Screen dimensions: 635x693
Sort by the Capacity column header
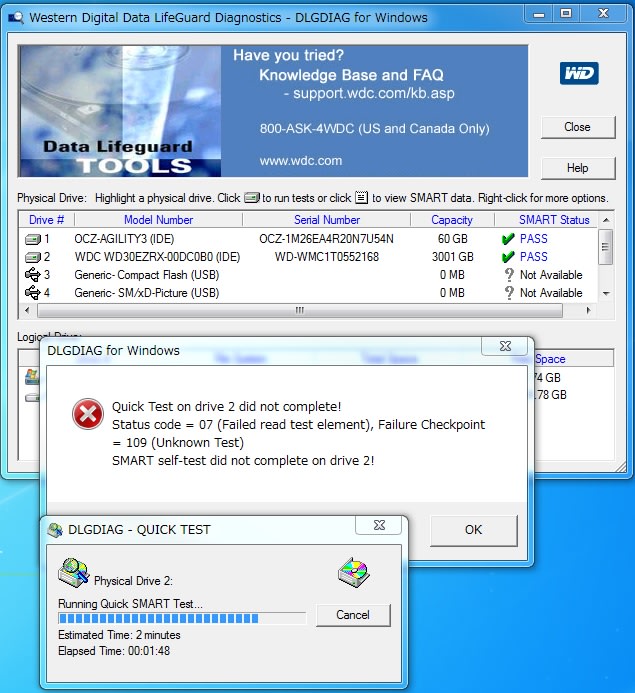(x=452, y=220)
